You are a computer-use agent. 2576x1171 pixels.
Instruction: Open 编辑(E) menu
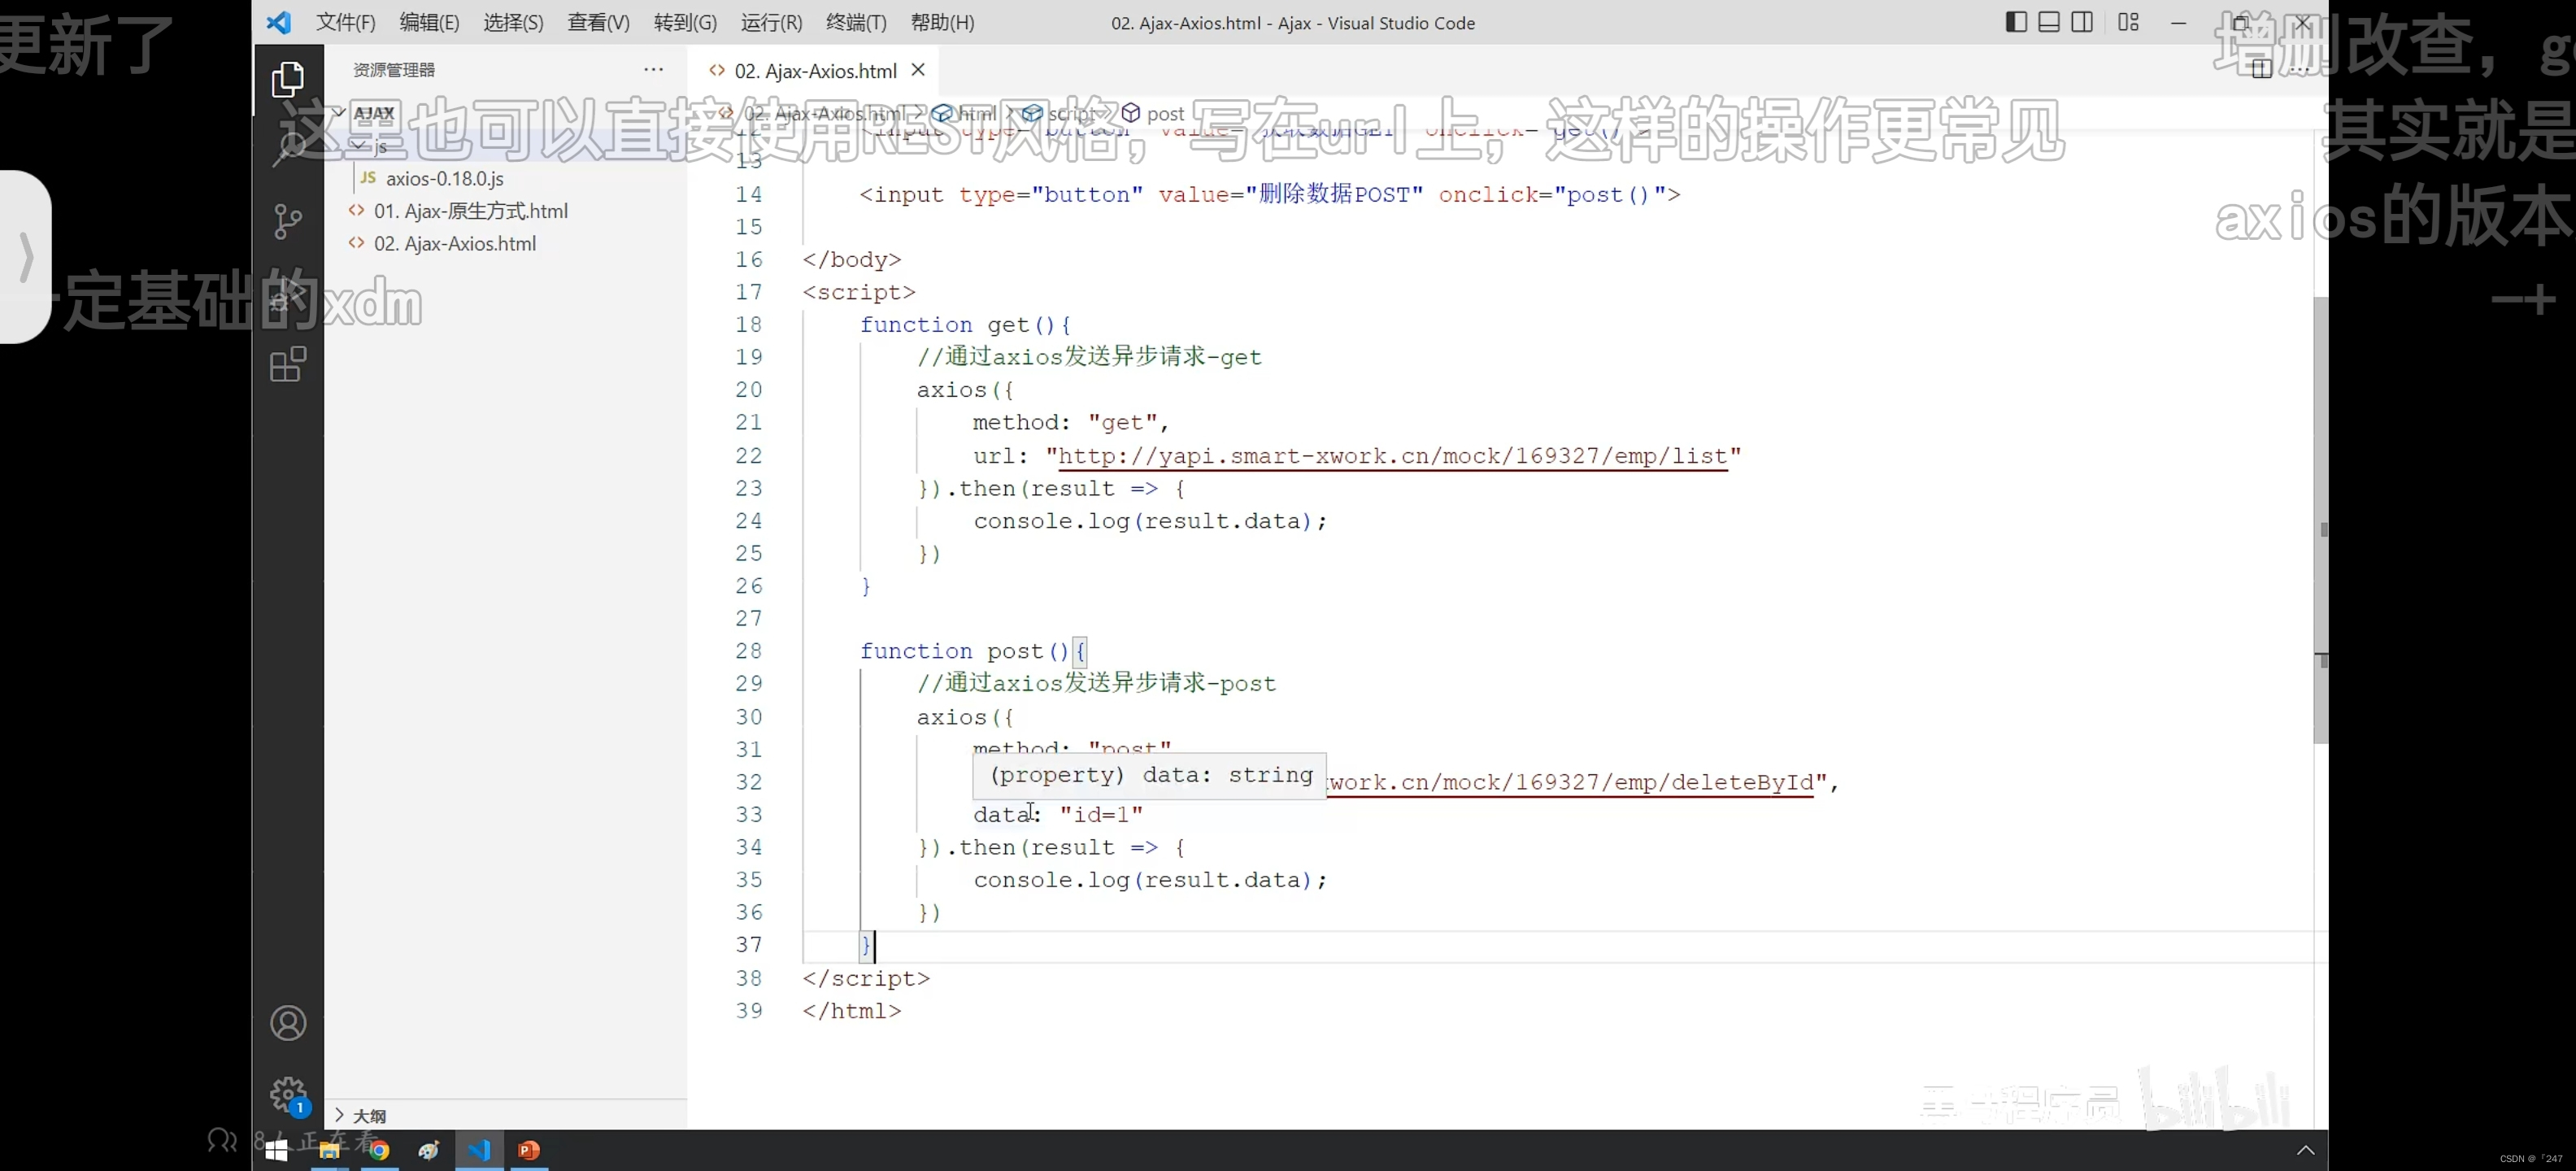429,22
